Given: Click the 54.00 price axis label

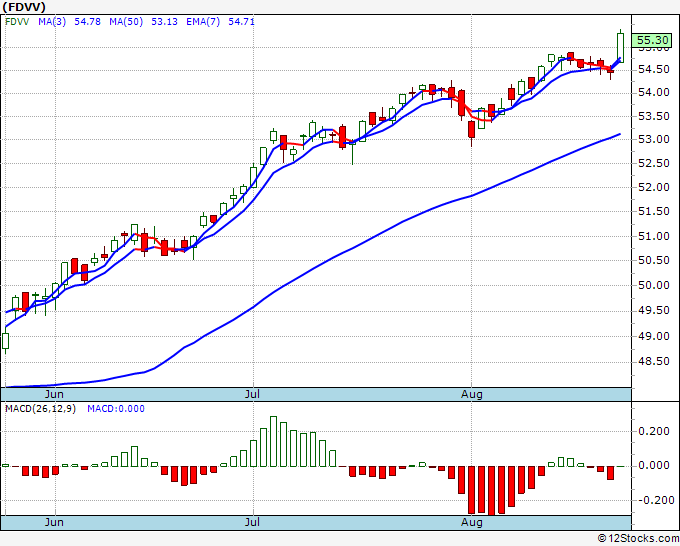Looking at the screenshot, I should [x=654, y=92].
